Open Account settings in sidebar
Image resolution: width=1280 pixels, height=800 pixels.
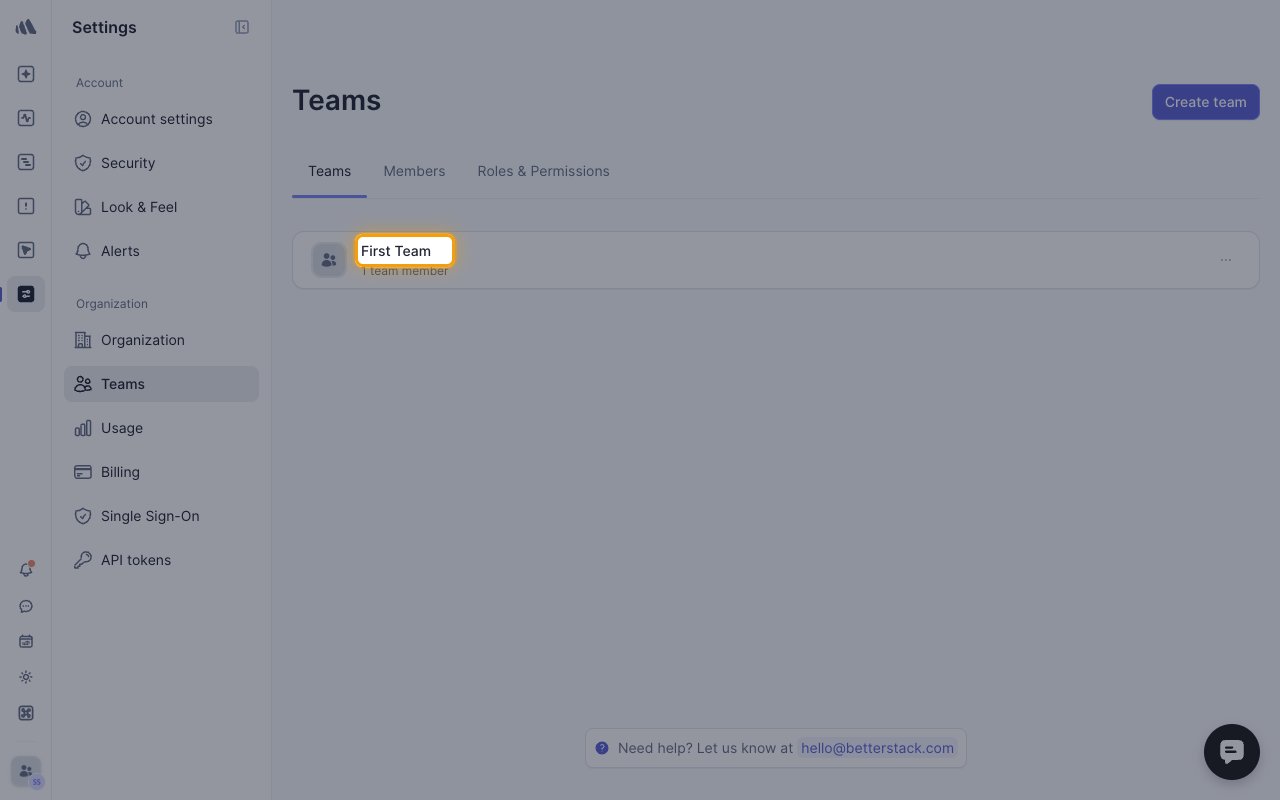click(161, 119)
